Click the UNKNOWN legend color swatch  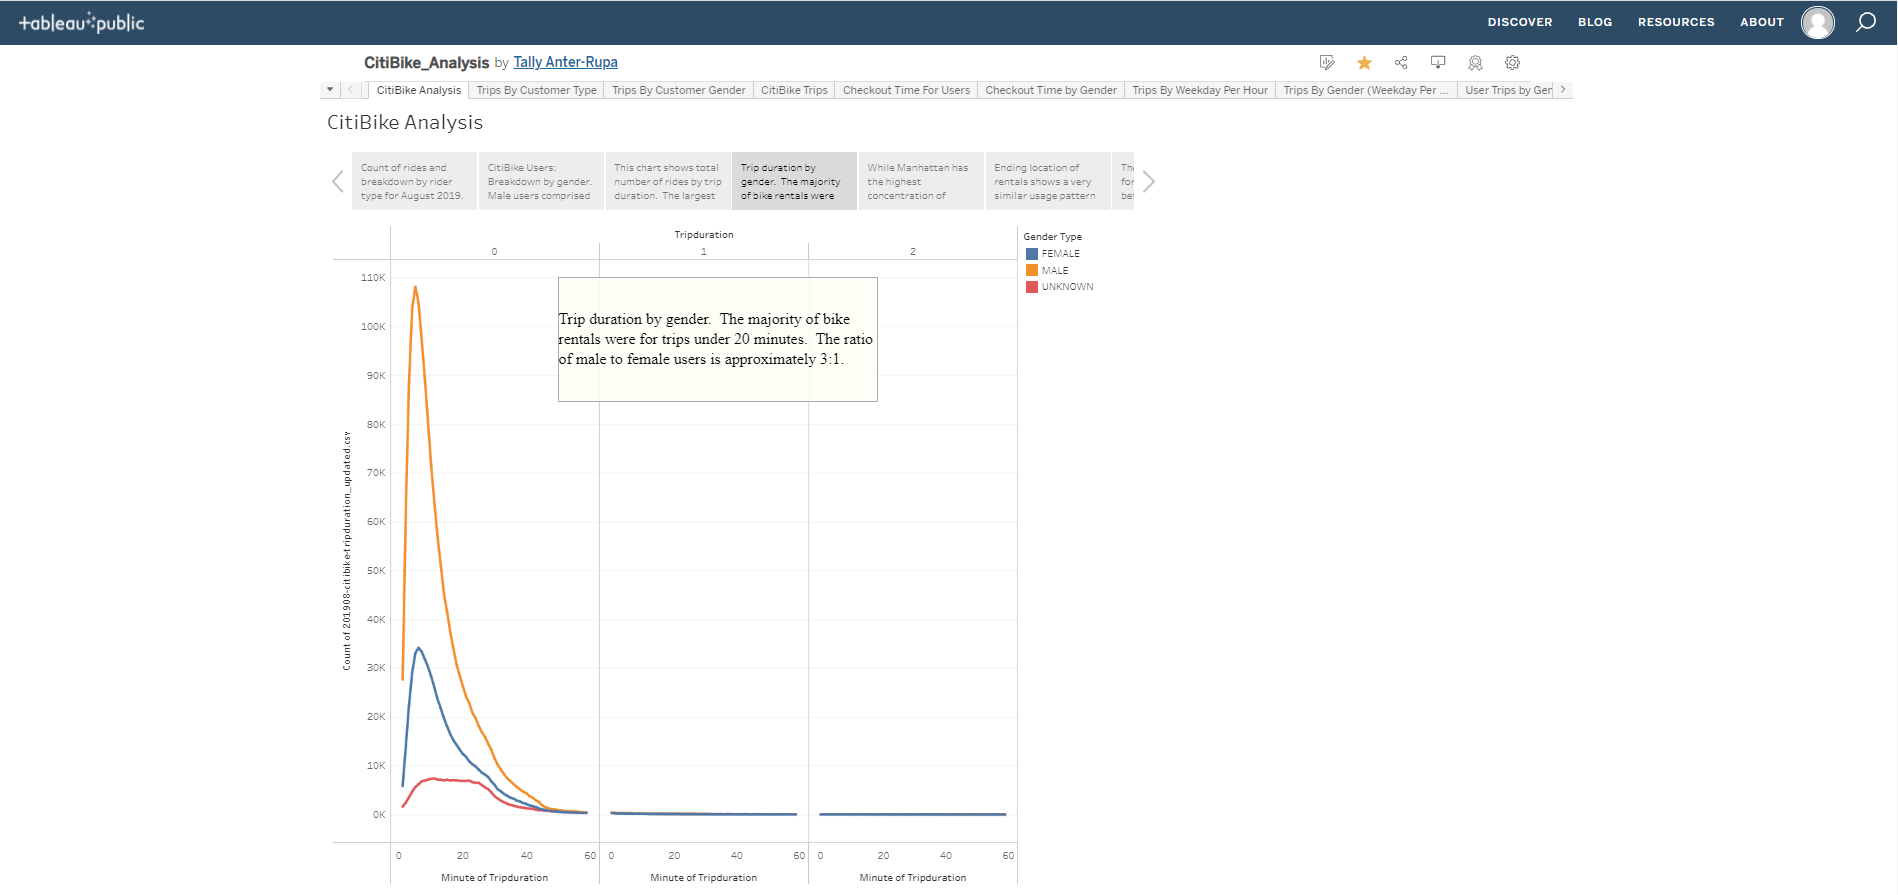[1032, 287]
